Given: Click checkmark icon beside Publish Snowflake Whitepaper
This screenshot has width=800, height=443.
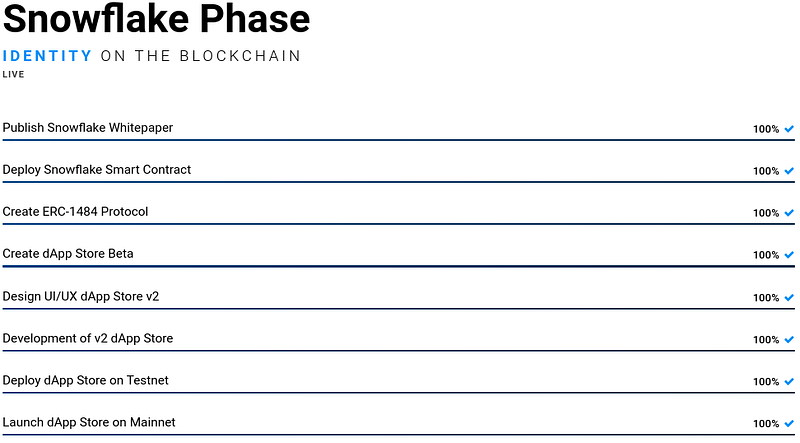Looking at the screenshot, I should [x=789, y=129].
